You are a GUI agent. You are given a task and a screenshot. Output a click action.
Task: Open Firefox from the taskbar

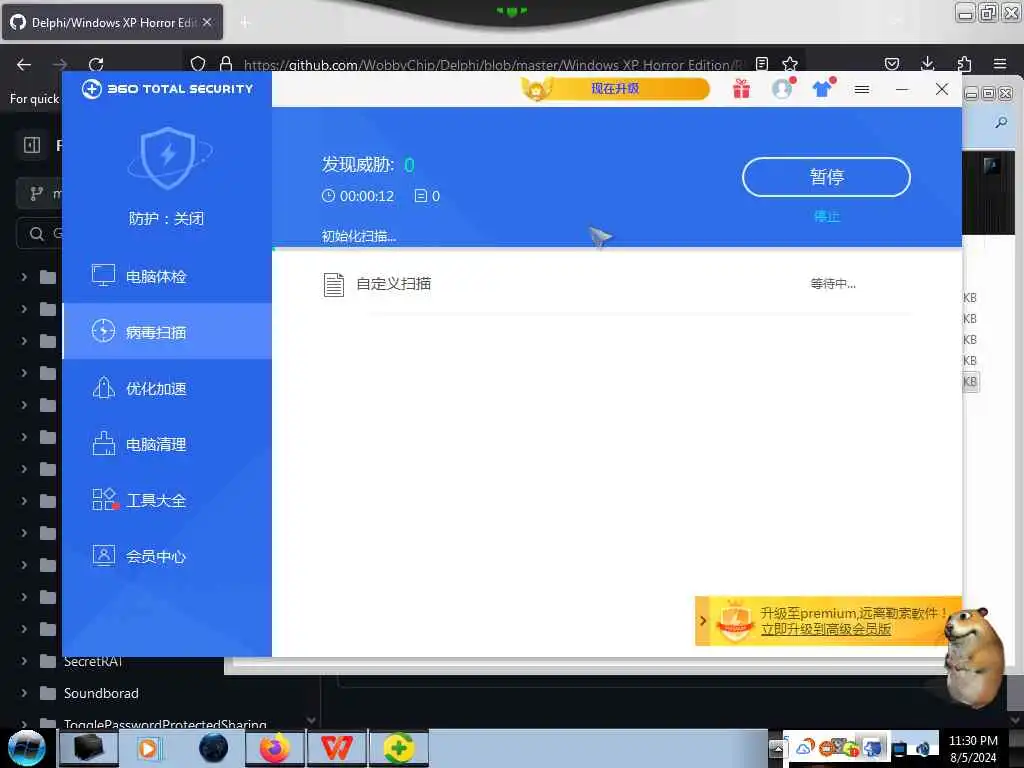click(x=275, y=748)
